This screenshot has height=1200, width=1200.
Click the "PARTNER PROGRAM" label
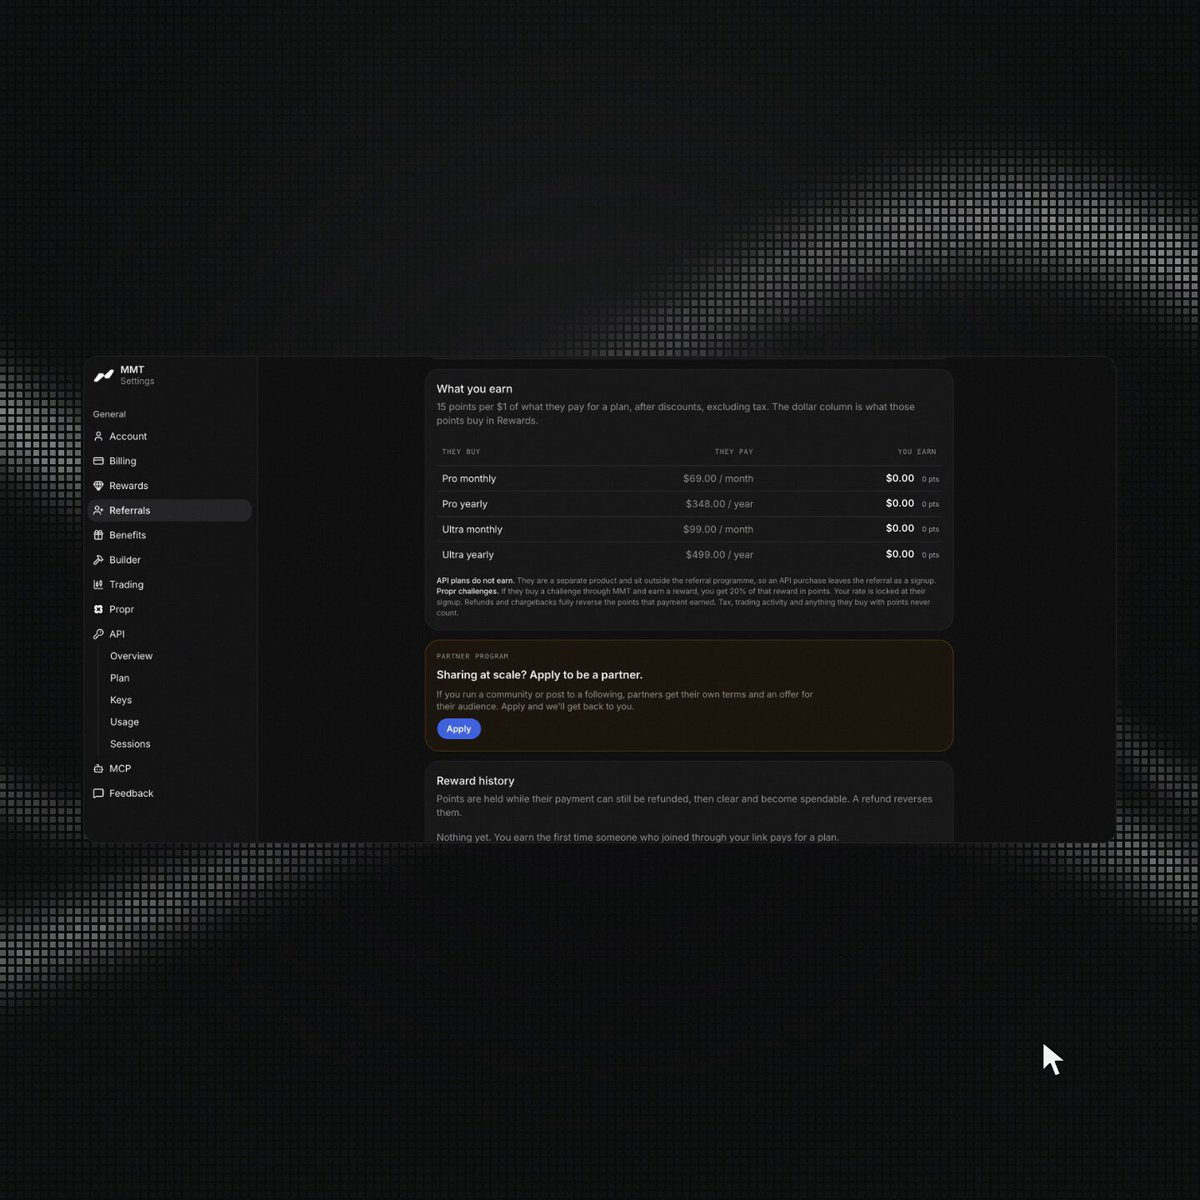click(x=472, y=657)
